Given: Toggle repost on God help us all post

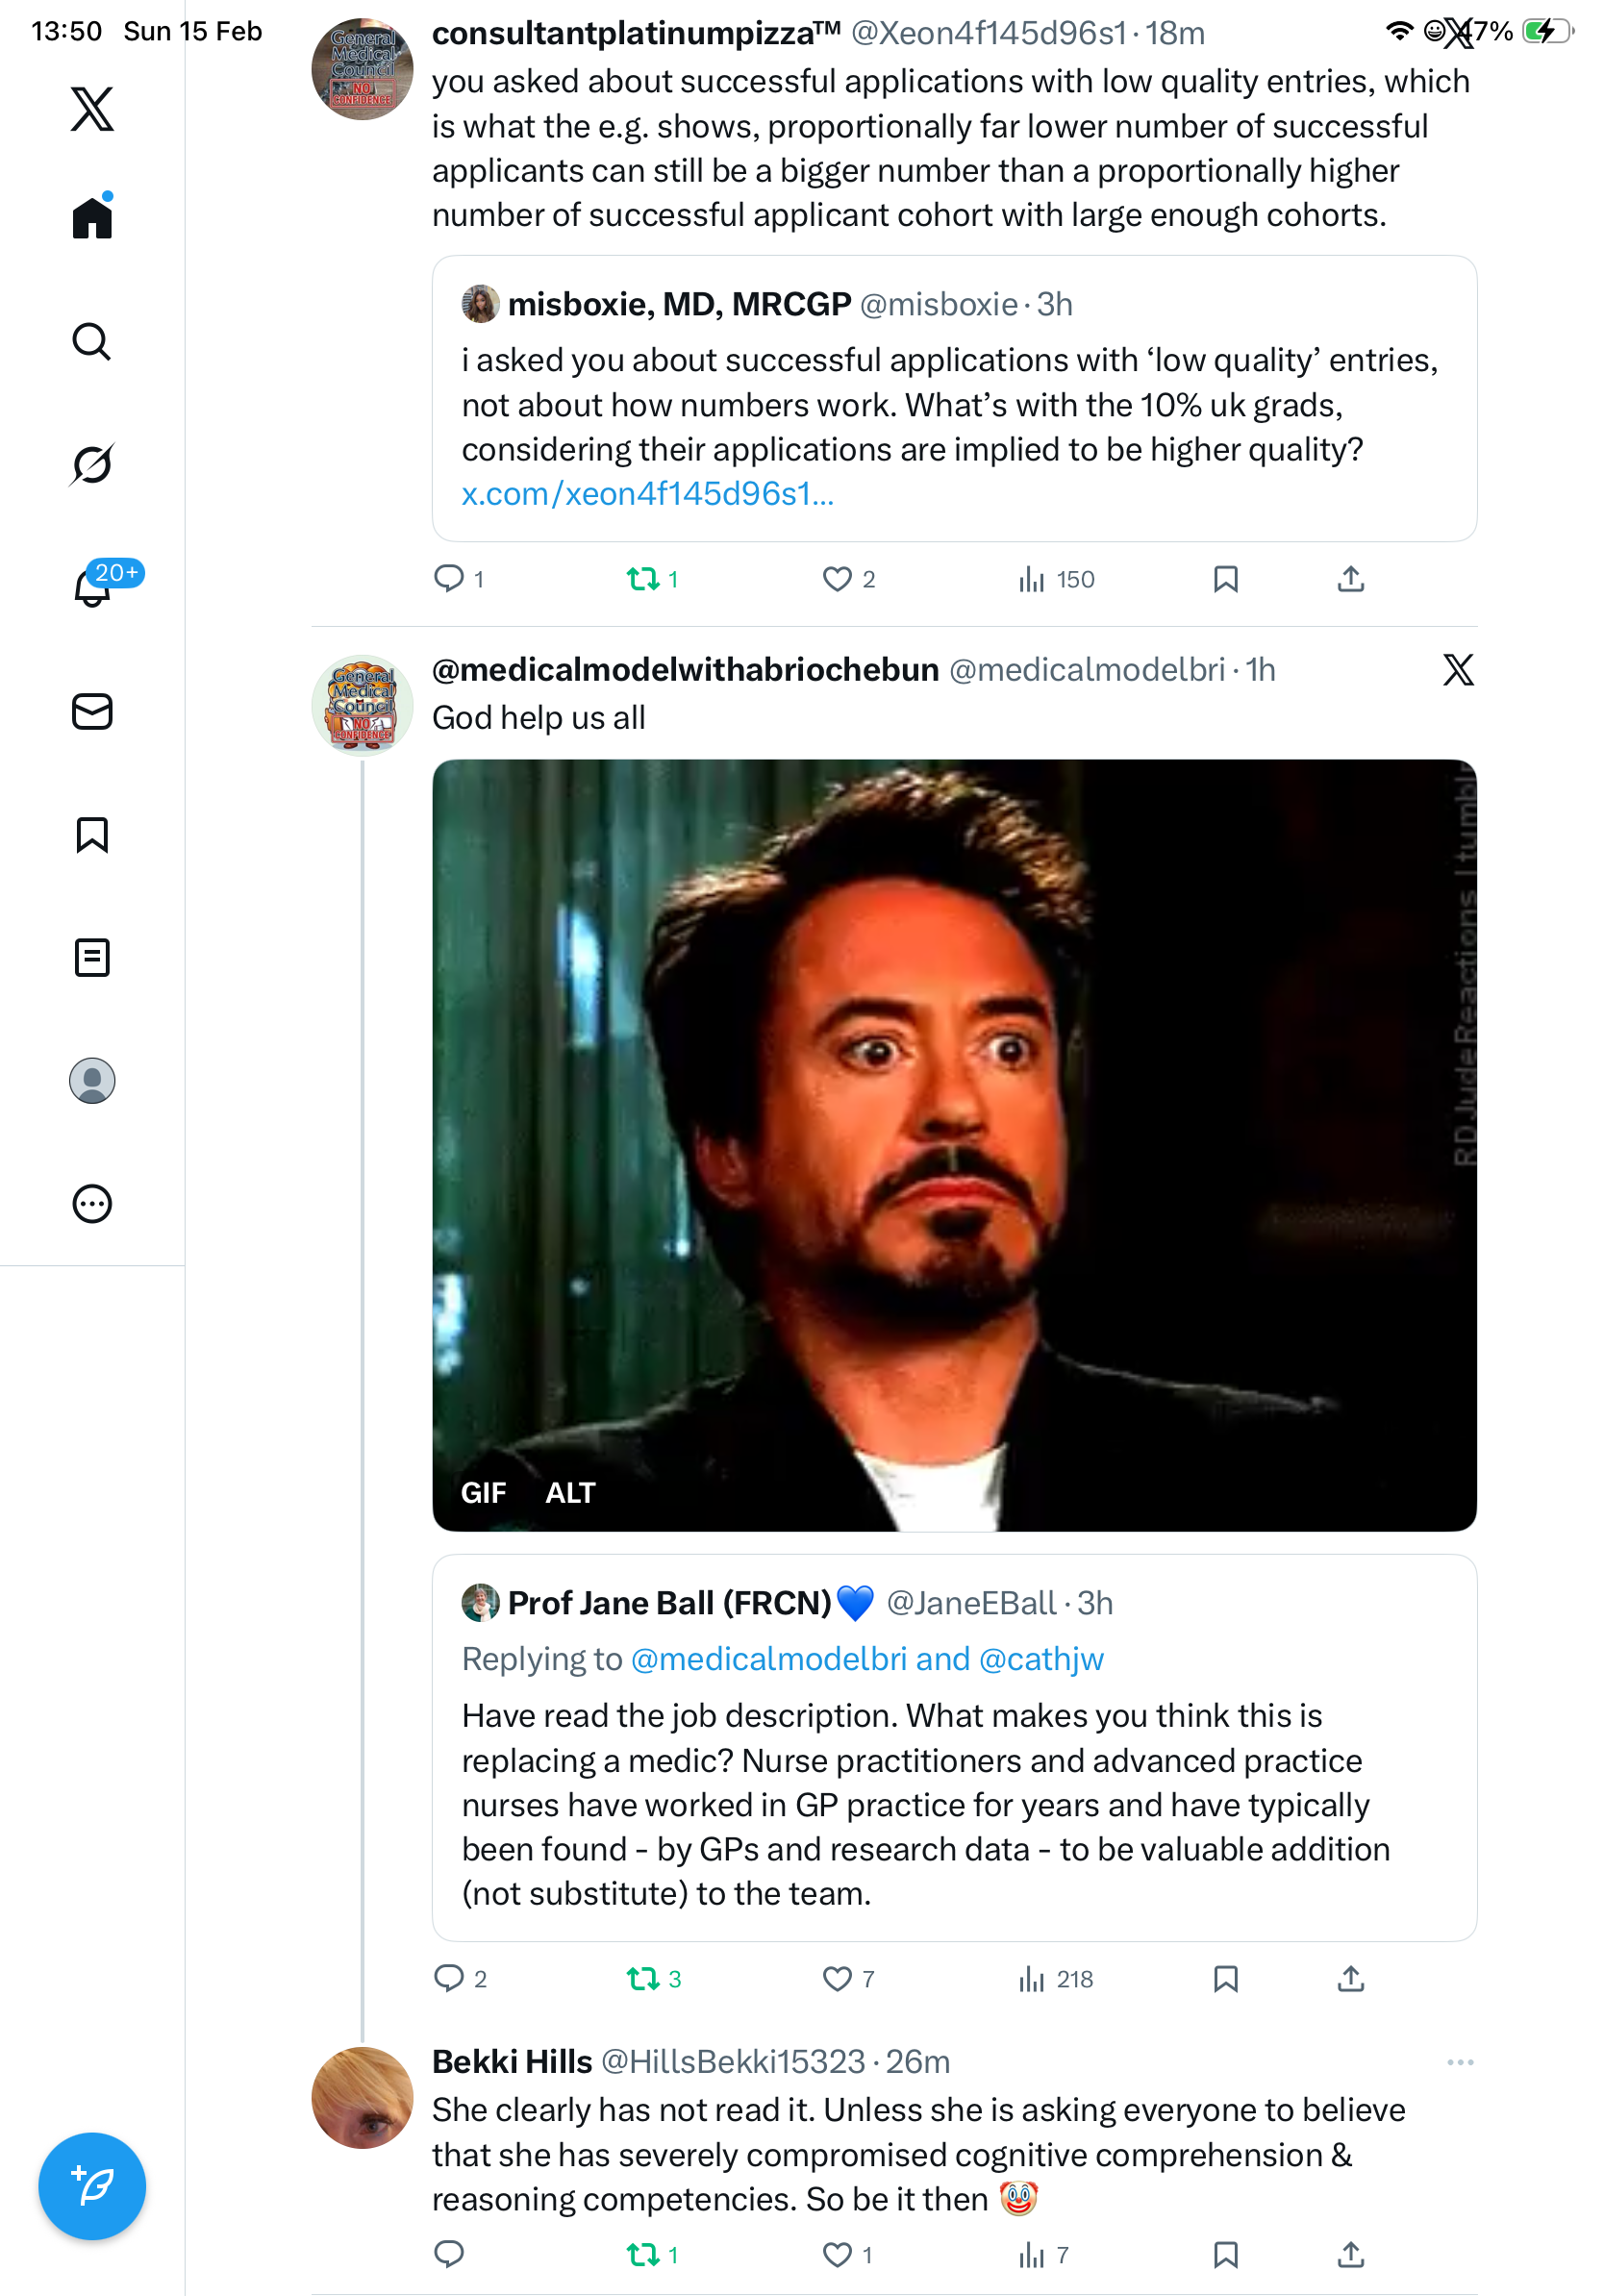Looking at the screenshot, I should coord(643,1979).
